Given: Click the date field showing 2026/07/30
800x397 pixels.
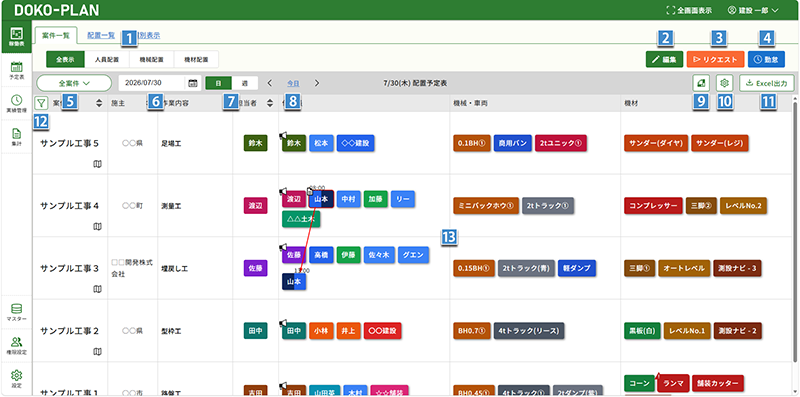Looking at the screenshot, I should [x=153, y=83].
